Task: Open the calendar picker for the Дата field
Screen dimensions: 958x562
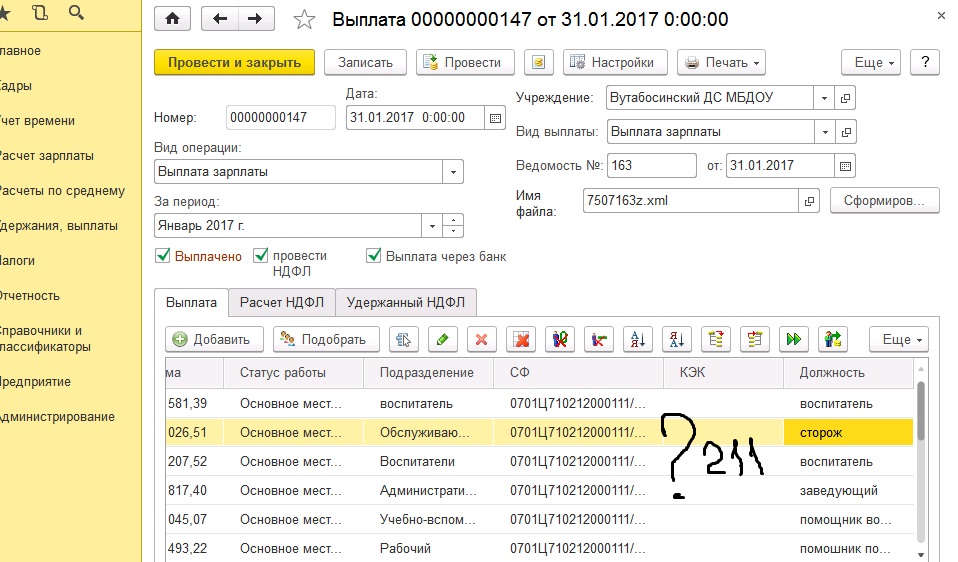Action: 494,117
